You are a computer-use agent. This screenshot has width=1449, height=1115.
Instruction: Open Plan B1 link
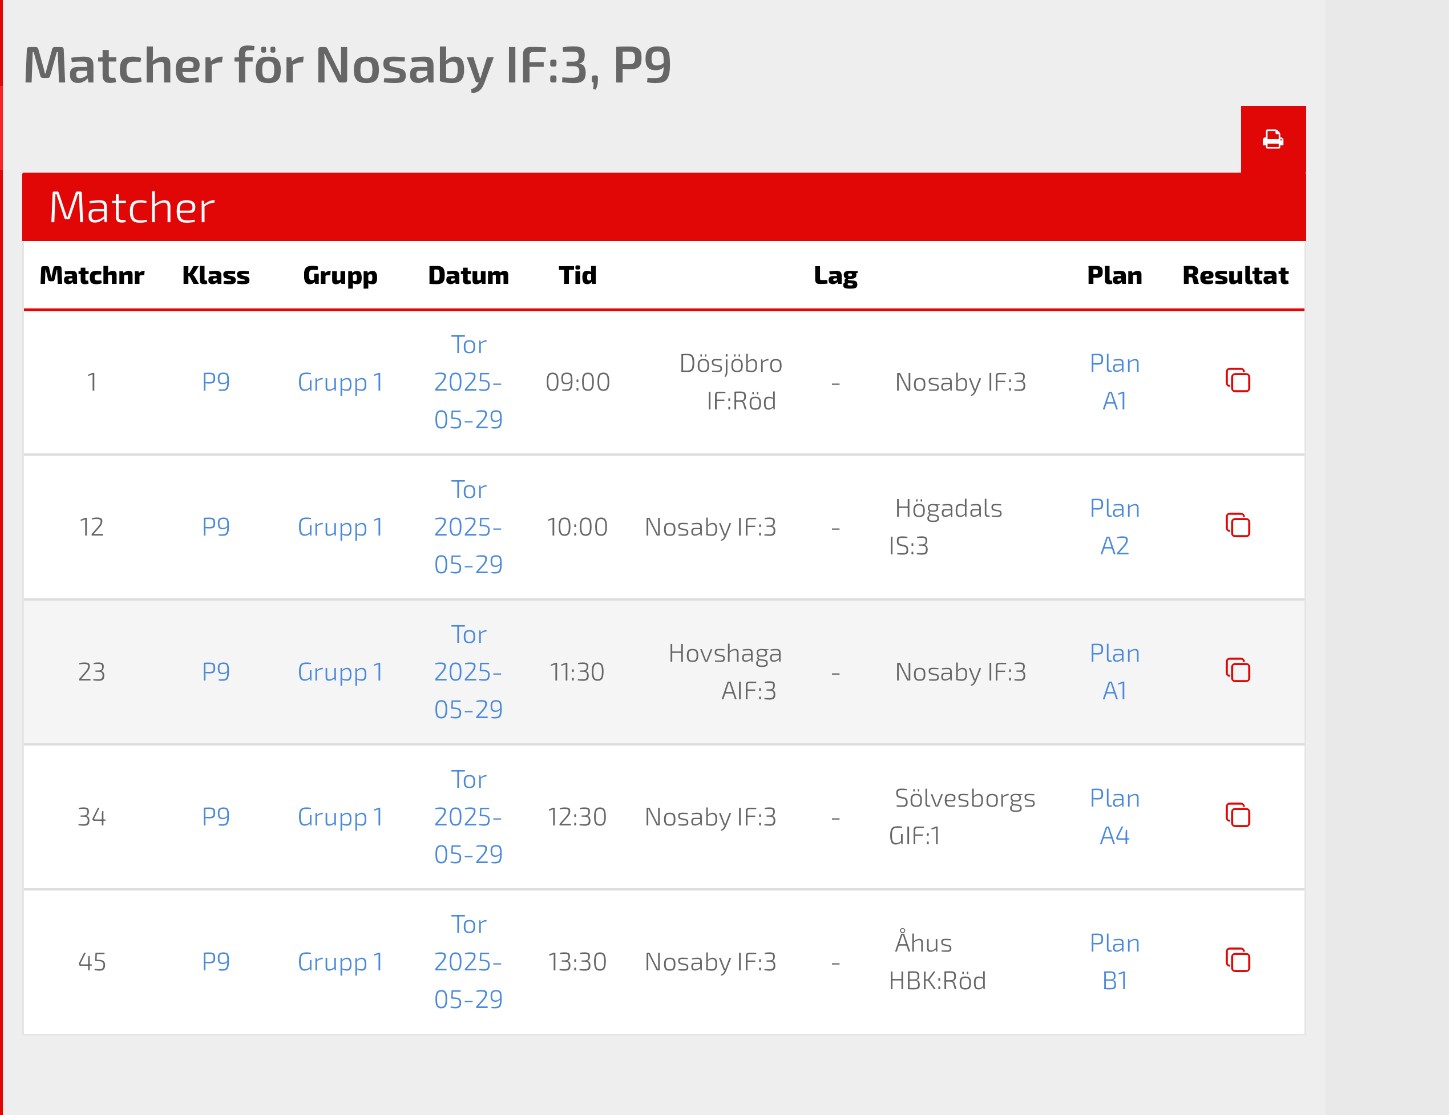(x=1114, y=962)
